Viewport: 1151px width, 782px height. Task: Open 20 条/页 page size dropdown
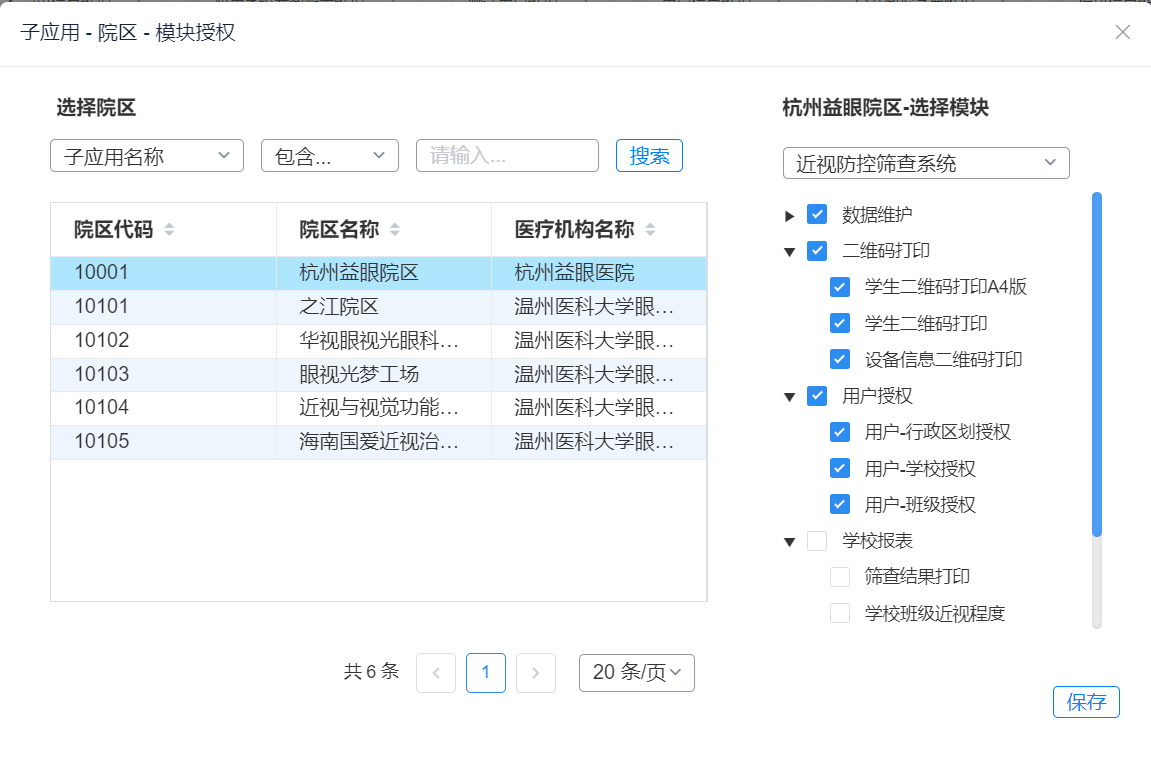point(636,673)
